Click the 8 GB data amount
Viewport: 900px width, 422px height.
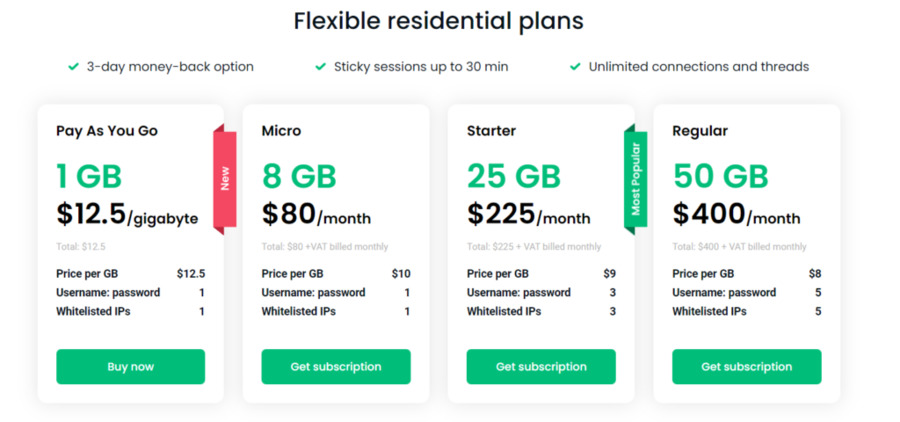pyautogui.click(x=299, y=176)
